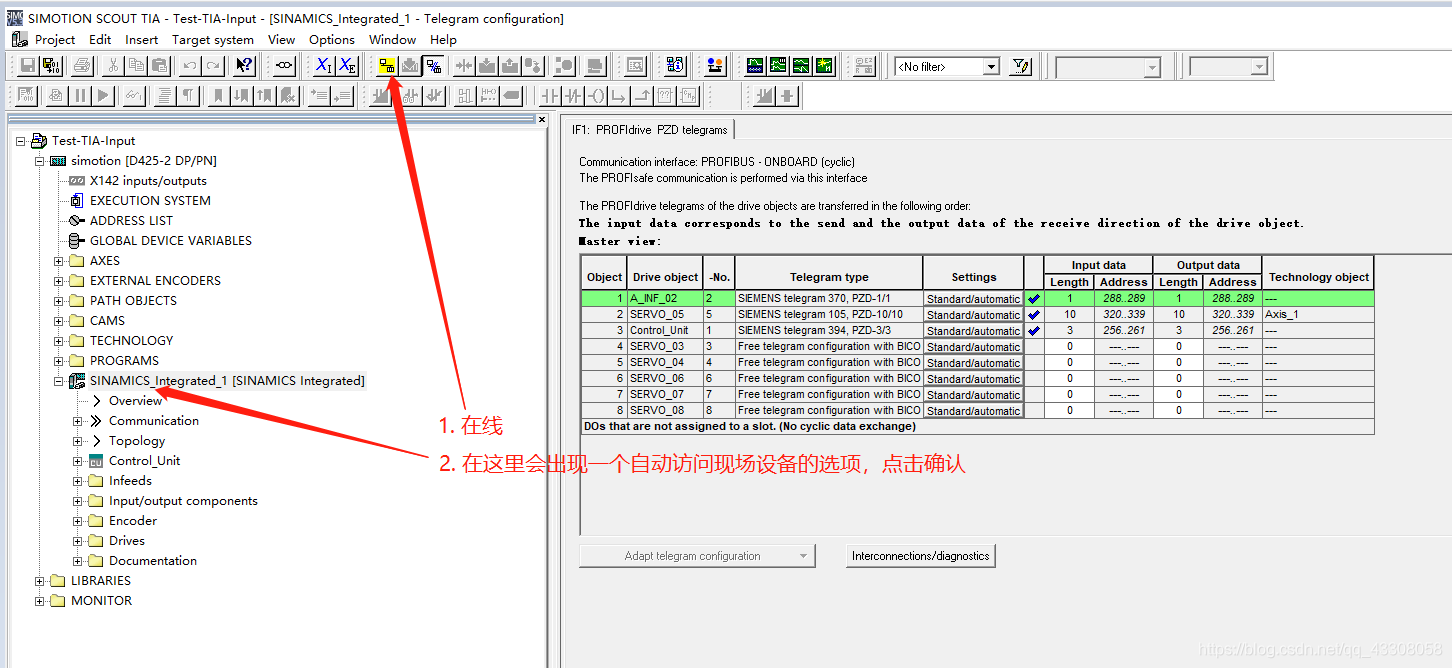Toggle the blue checkmark for Control_Unit row
The height and width of the screenshot is (668, 1452).
point(1034,330)
